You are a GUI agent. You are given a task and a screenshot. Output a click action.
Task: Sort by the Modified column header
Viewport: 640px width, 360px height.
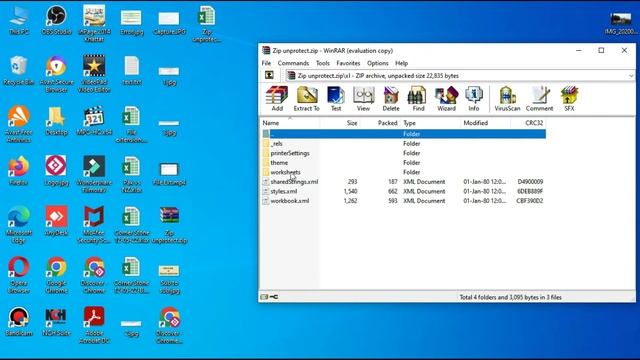[x=486, y=123]
